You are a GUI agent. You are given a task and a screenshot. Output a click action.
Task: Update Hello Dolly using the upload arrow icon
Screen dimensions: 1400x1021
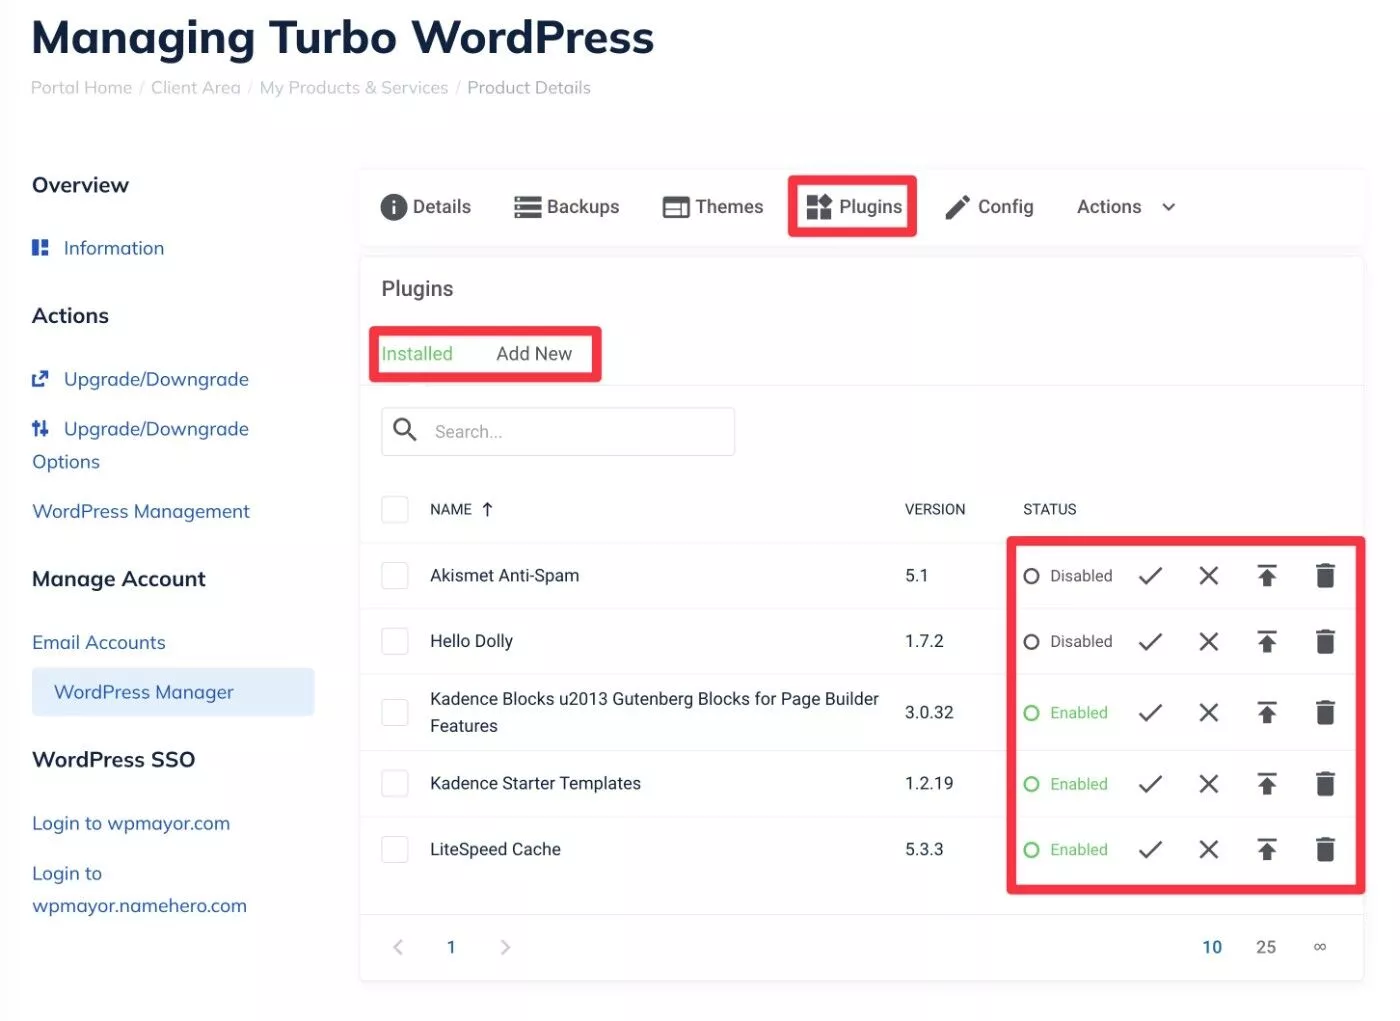pos(1267,642)
